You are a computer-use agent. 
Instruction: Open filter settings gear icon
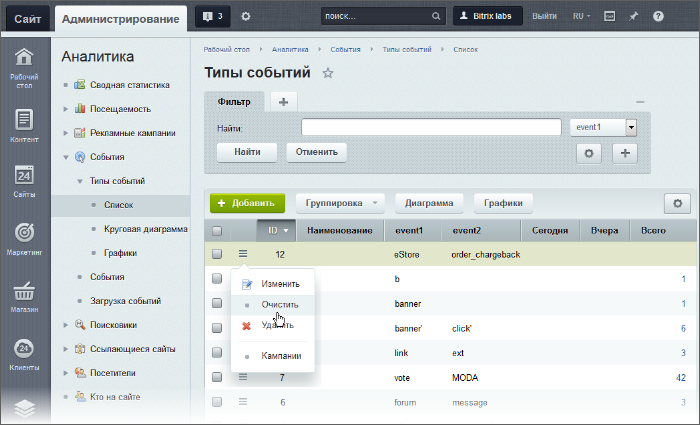point(589,153)
